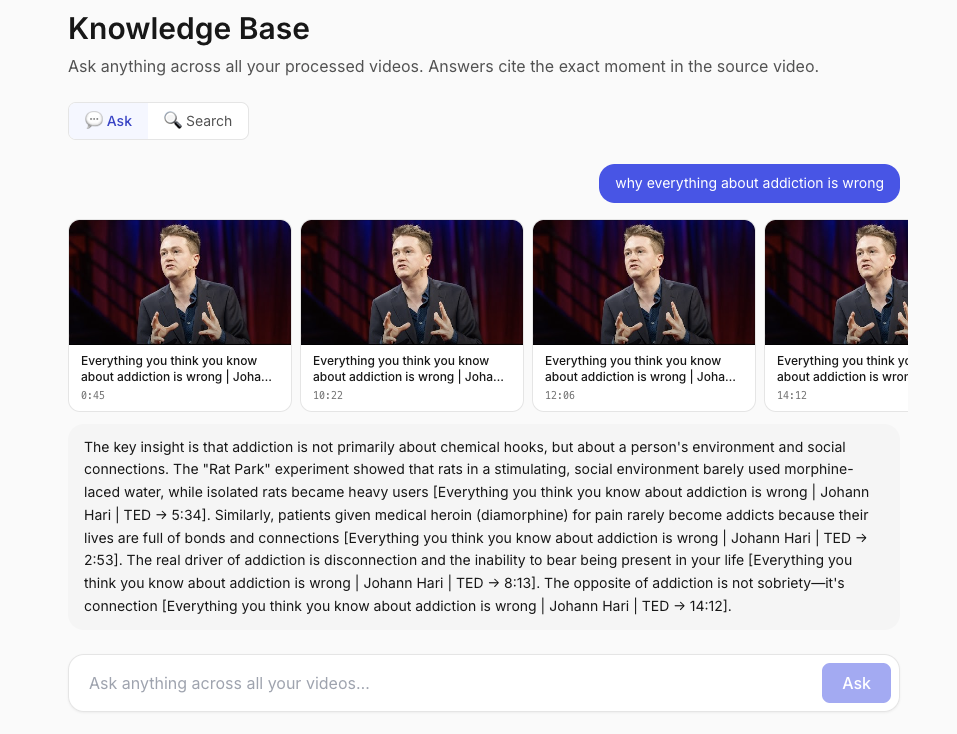The image size is (957, 734).
Task: Click the magnifying glass icon on Search
Action: point(173,120)
